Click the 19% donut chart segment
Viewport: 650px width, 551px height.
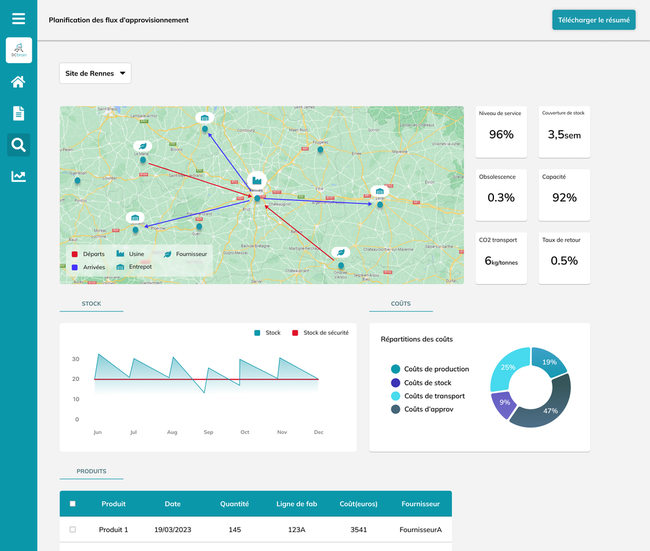click(549, 362)
